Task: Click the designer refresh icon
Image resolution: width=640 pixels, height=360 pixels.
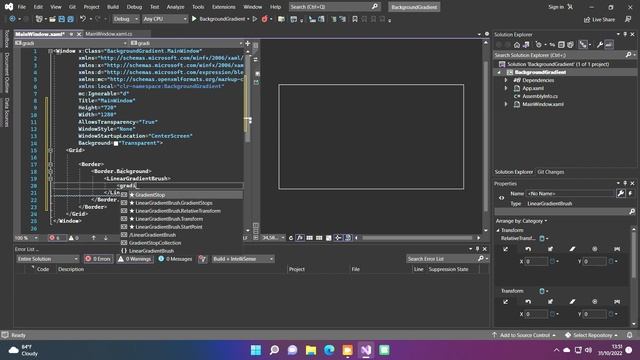Action: [x=291, y=238]
